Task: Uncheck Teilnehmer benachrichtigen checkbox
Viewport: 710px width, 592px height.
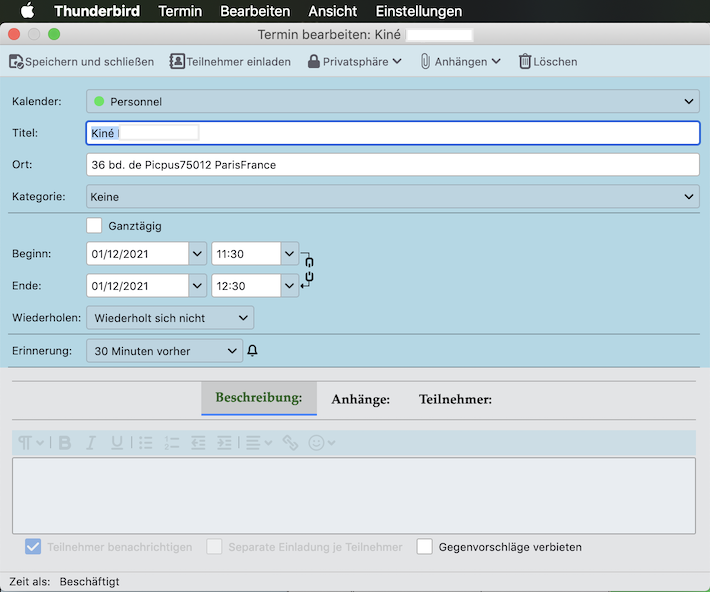Action: [33, 547]
